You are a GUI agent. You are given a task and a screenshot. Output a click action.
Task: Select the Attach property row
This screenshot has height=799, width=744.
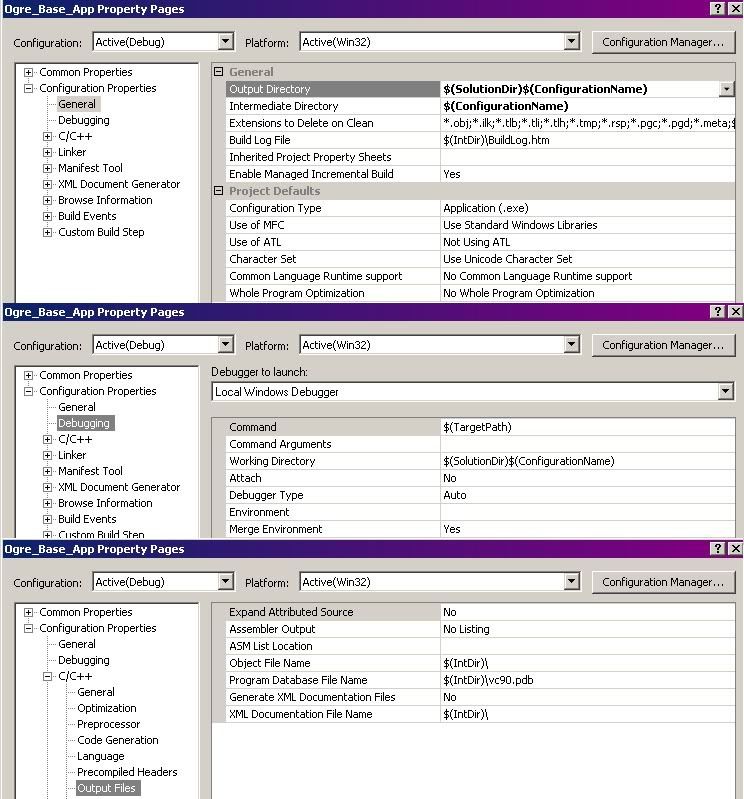[x=481, y=478]
